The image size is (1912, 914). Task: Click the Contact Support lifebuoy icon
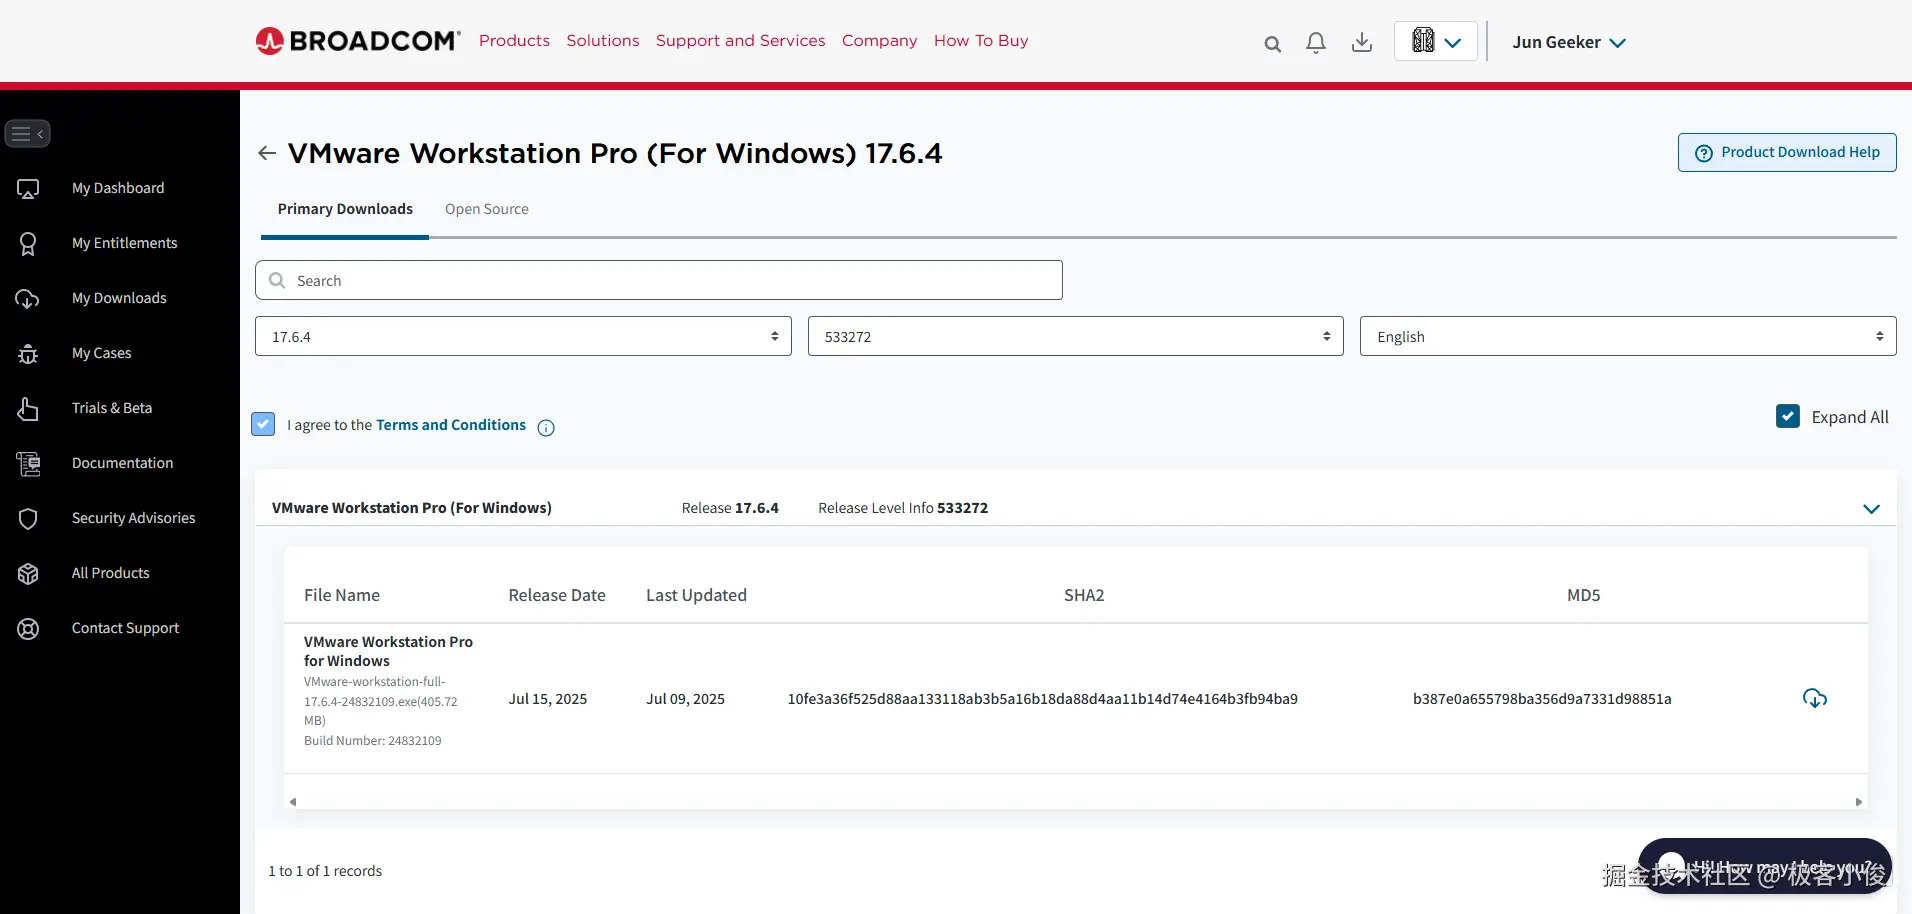click(28, 628)
